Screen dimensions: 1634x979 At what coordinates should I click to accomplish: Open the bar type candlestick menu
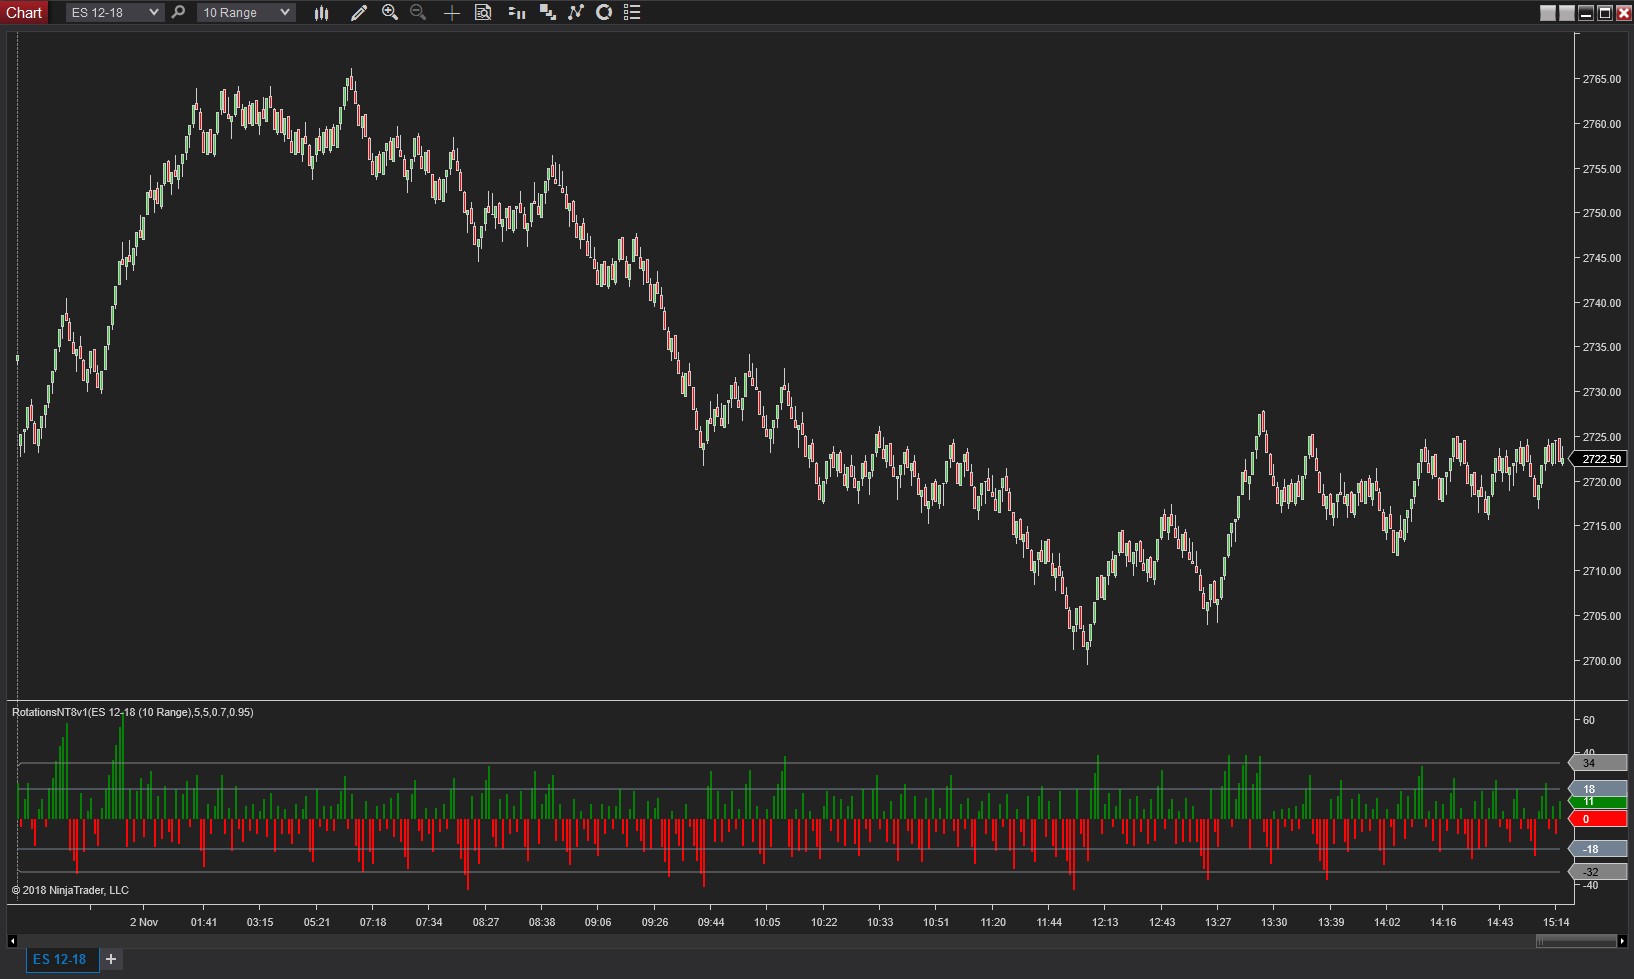click(x=321, y=12)
